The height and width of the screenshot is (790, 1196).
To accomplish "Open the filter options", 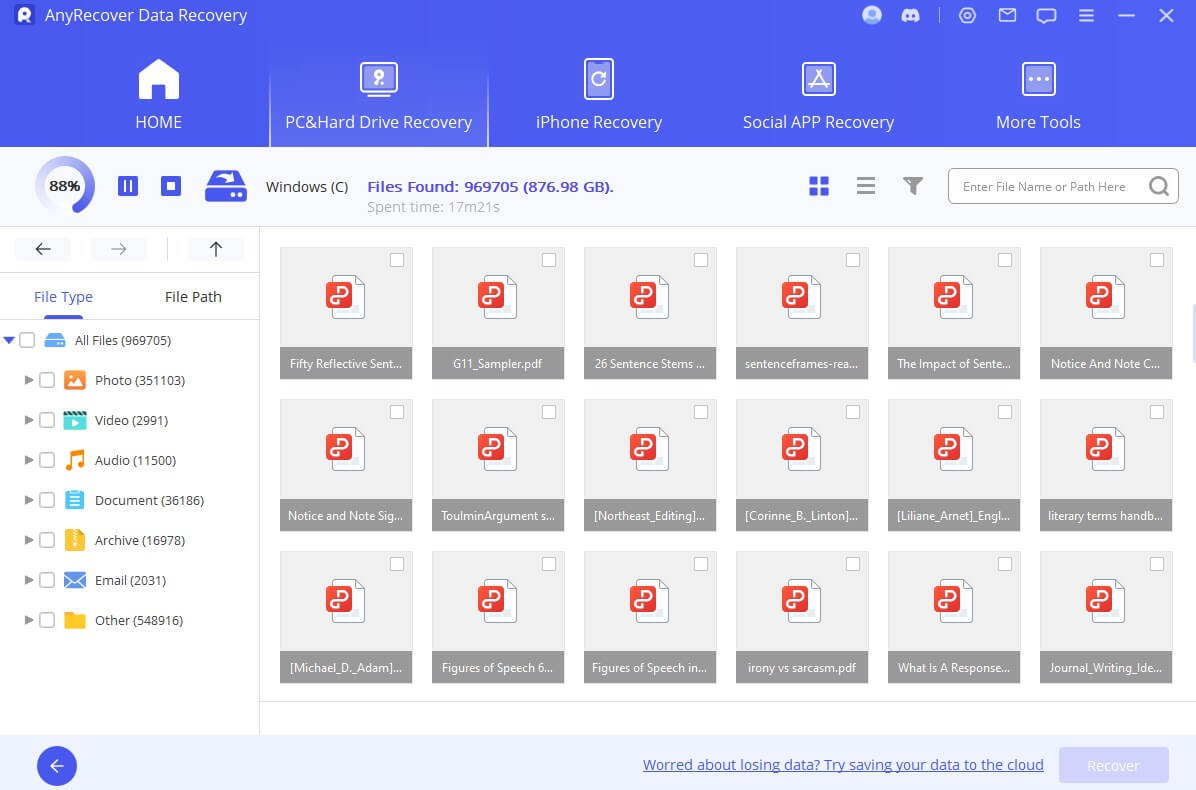I will click(x=913, y=185).
